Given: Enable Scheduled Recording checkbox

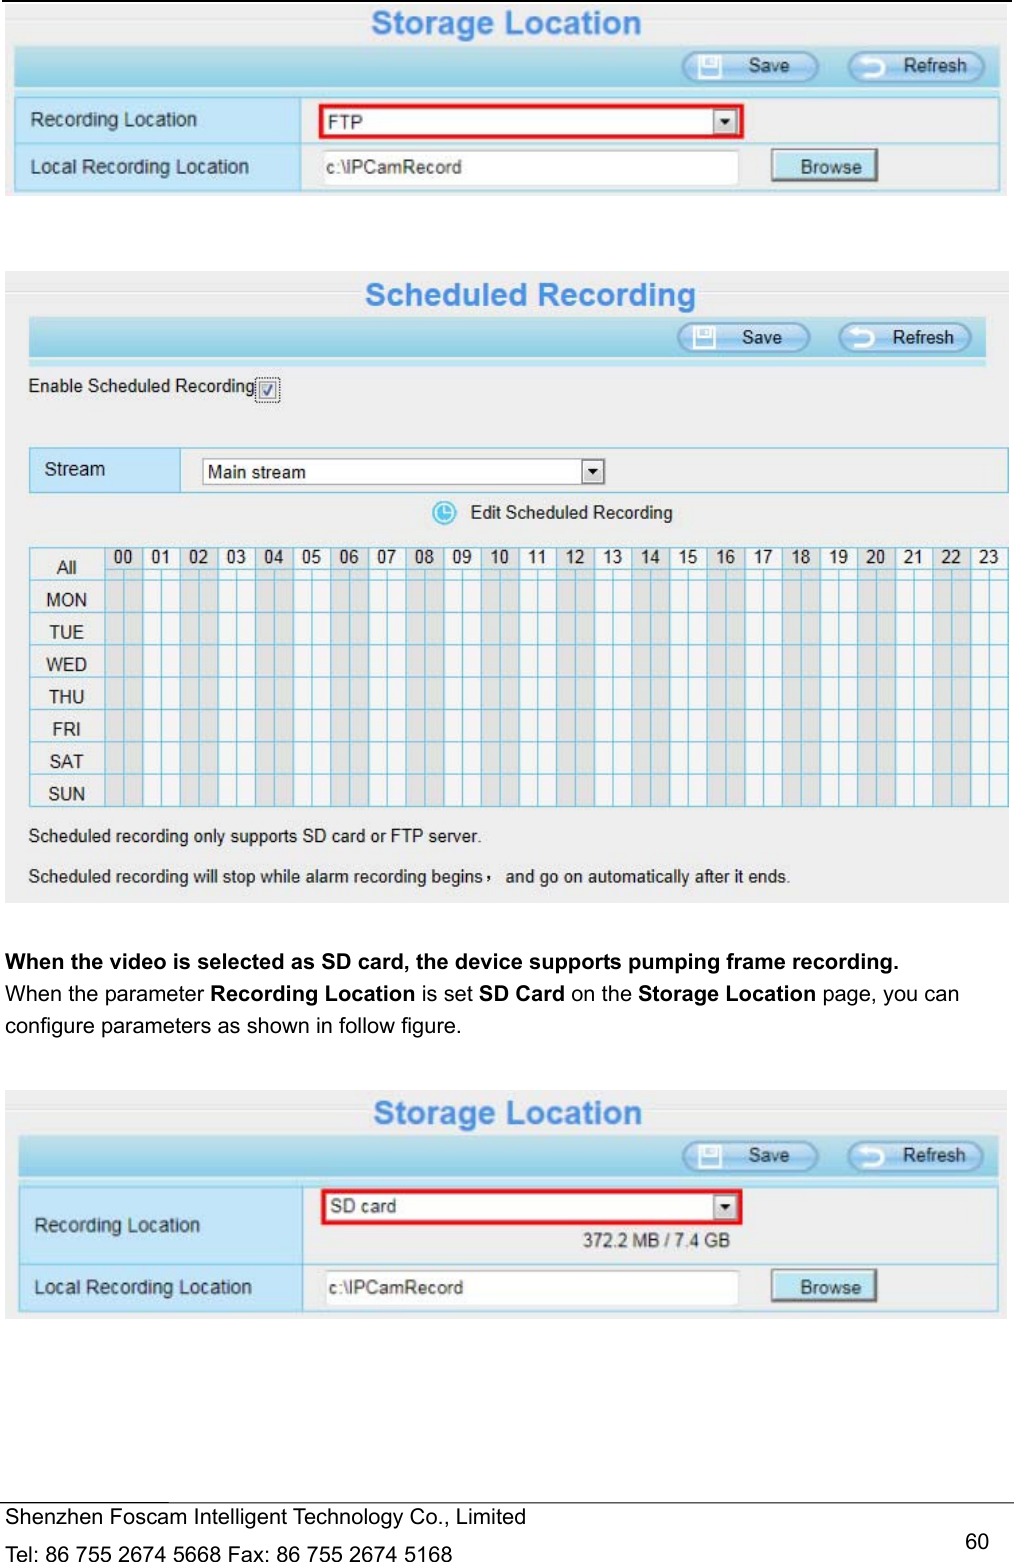Looking at the screenshot, I should tap(267, 391).
